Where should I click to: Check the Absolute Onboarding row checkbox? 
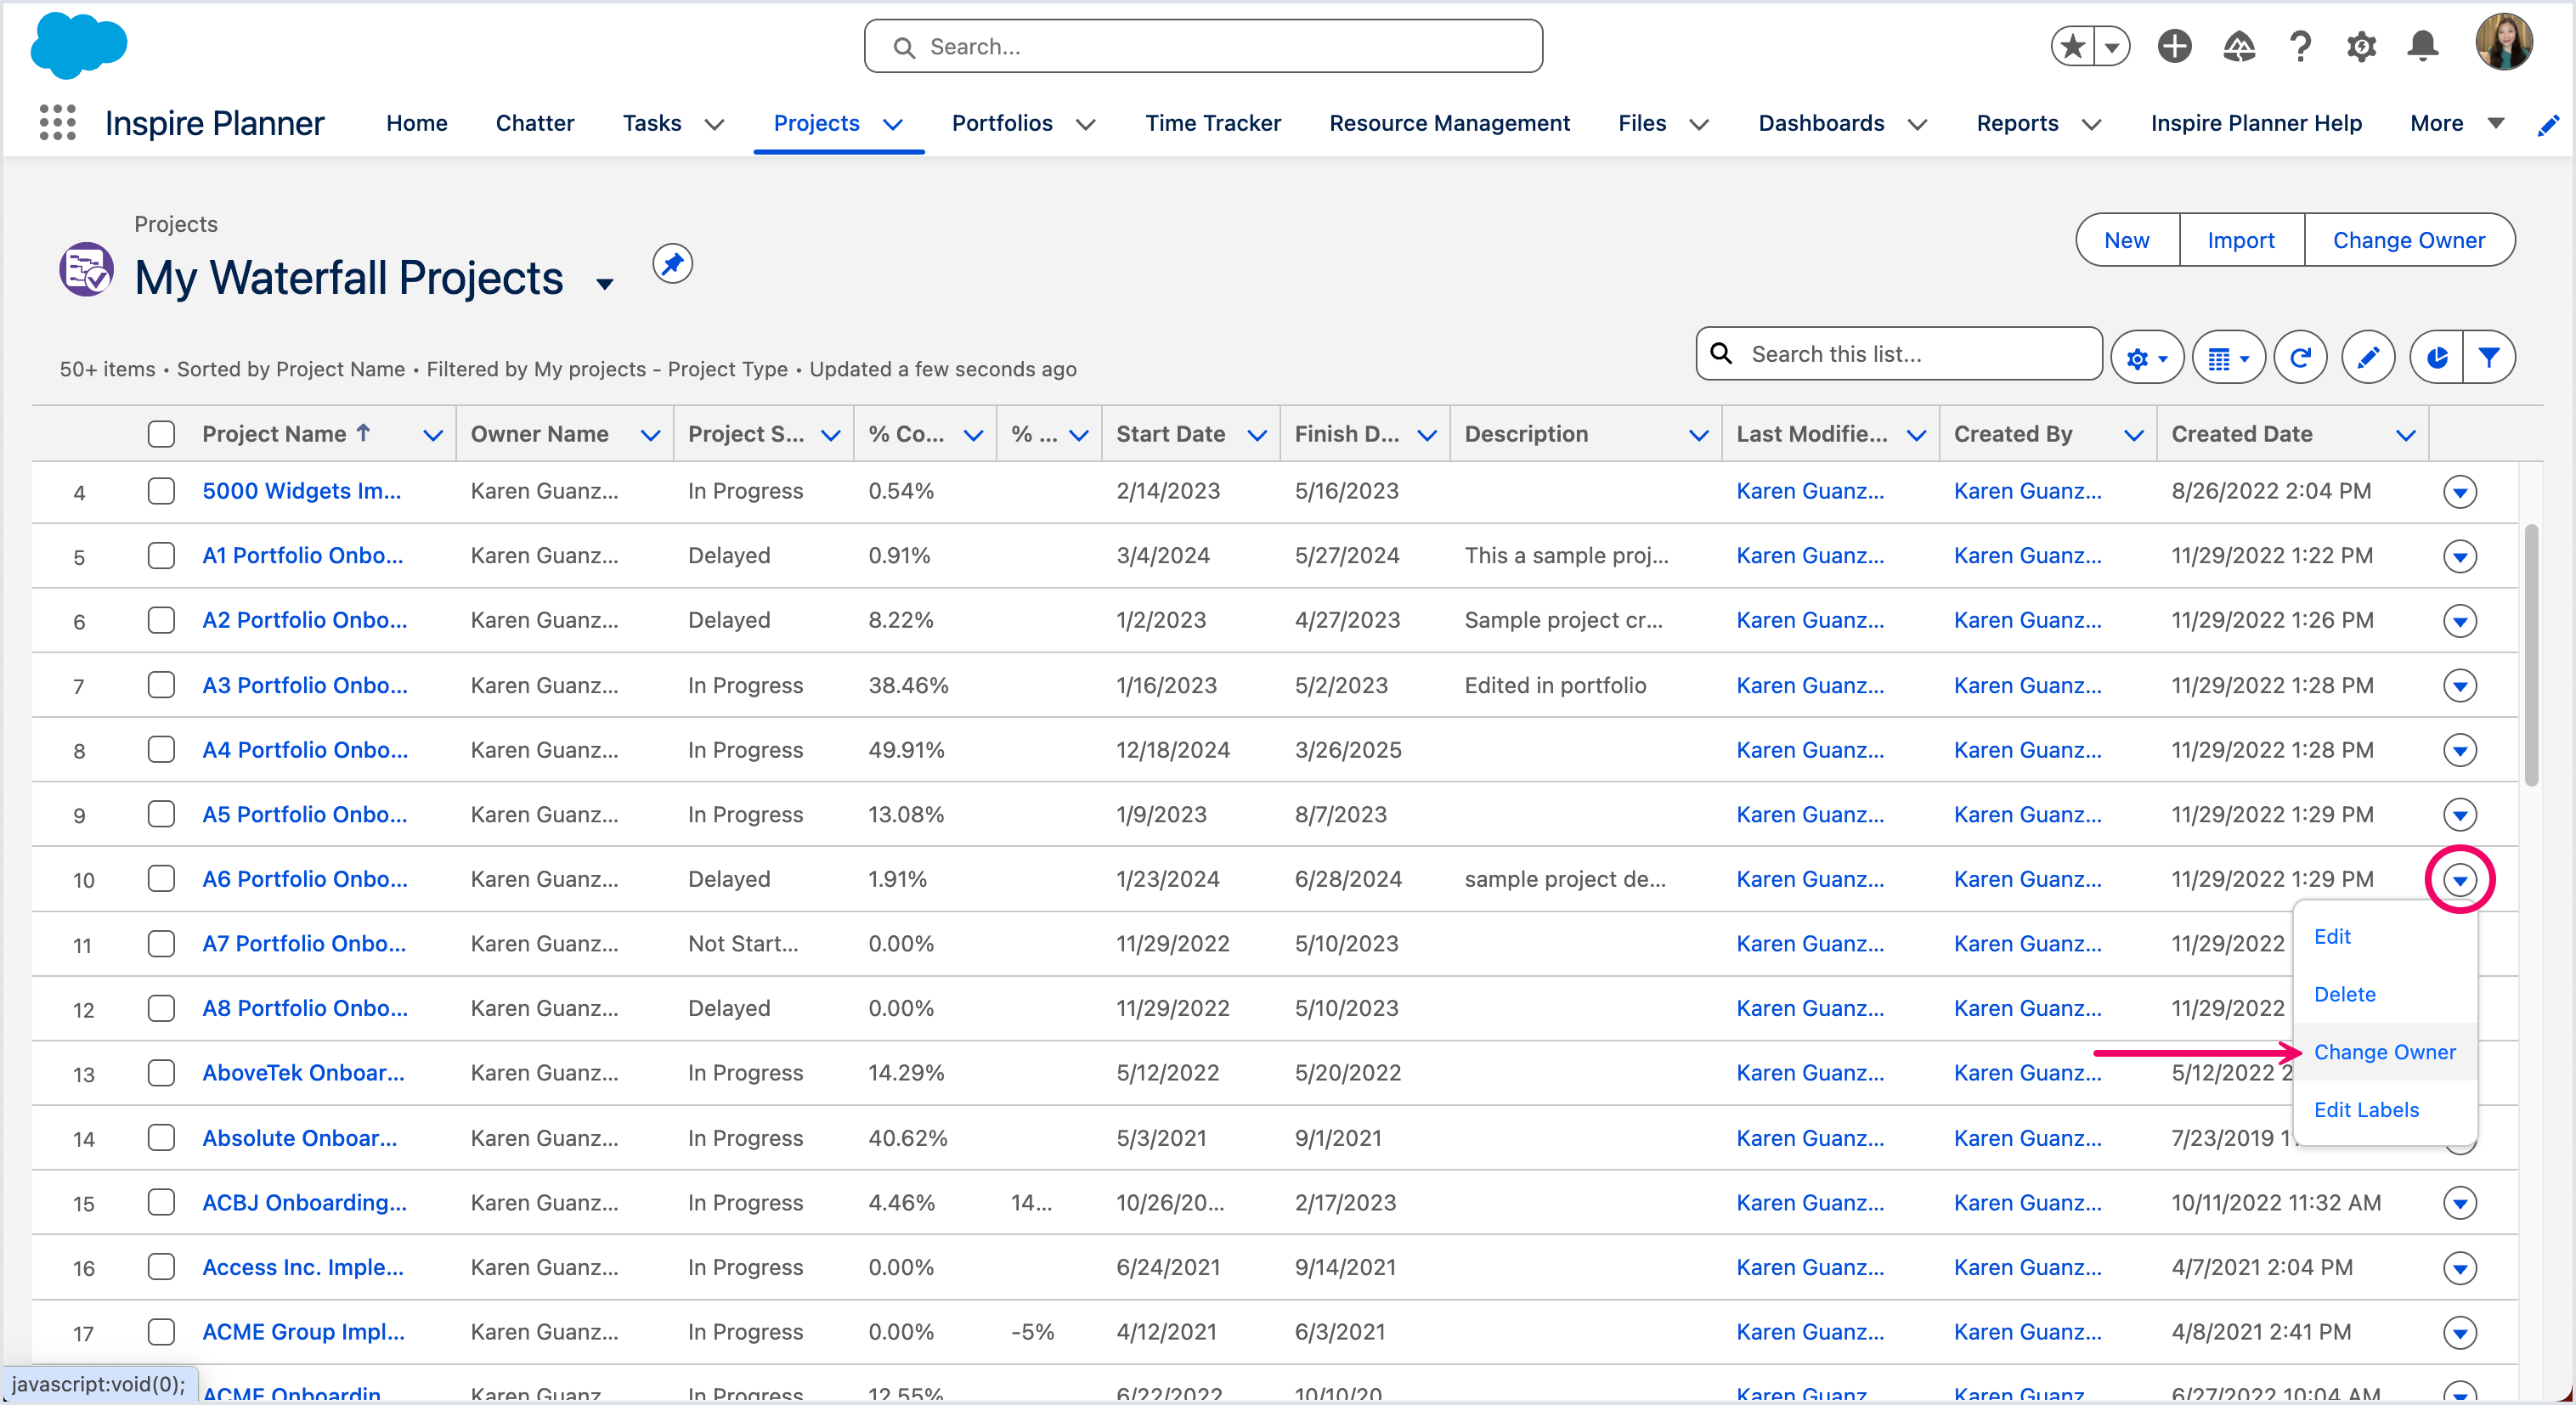tap(161, 1138)
